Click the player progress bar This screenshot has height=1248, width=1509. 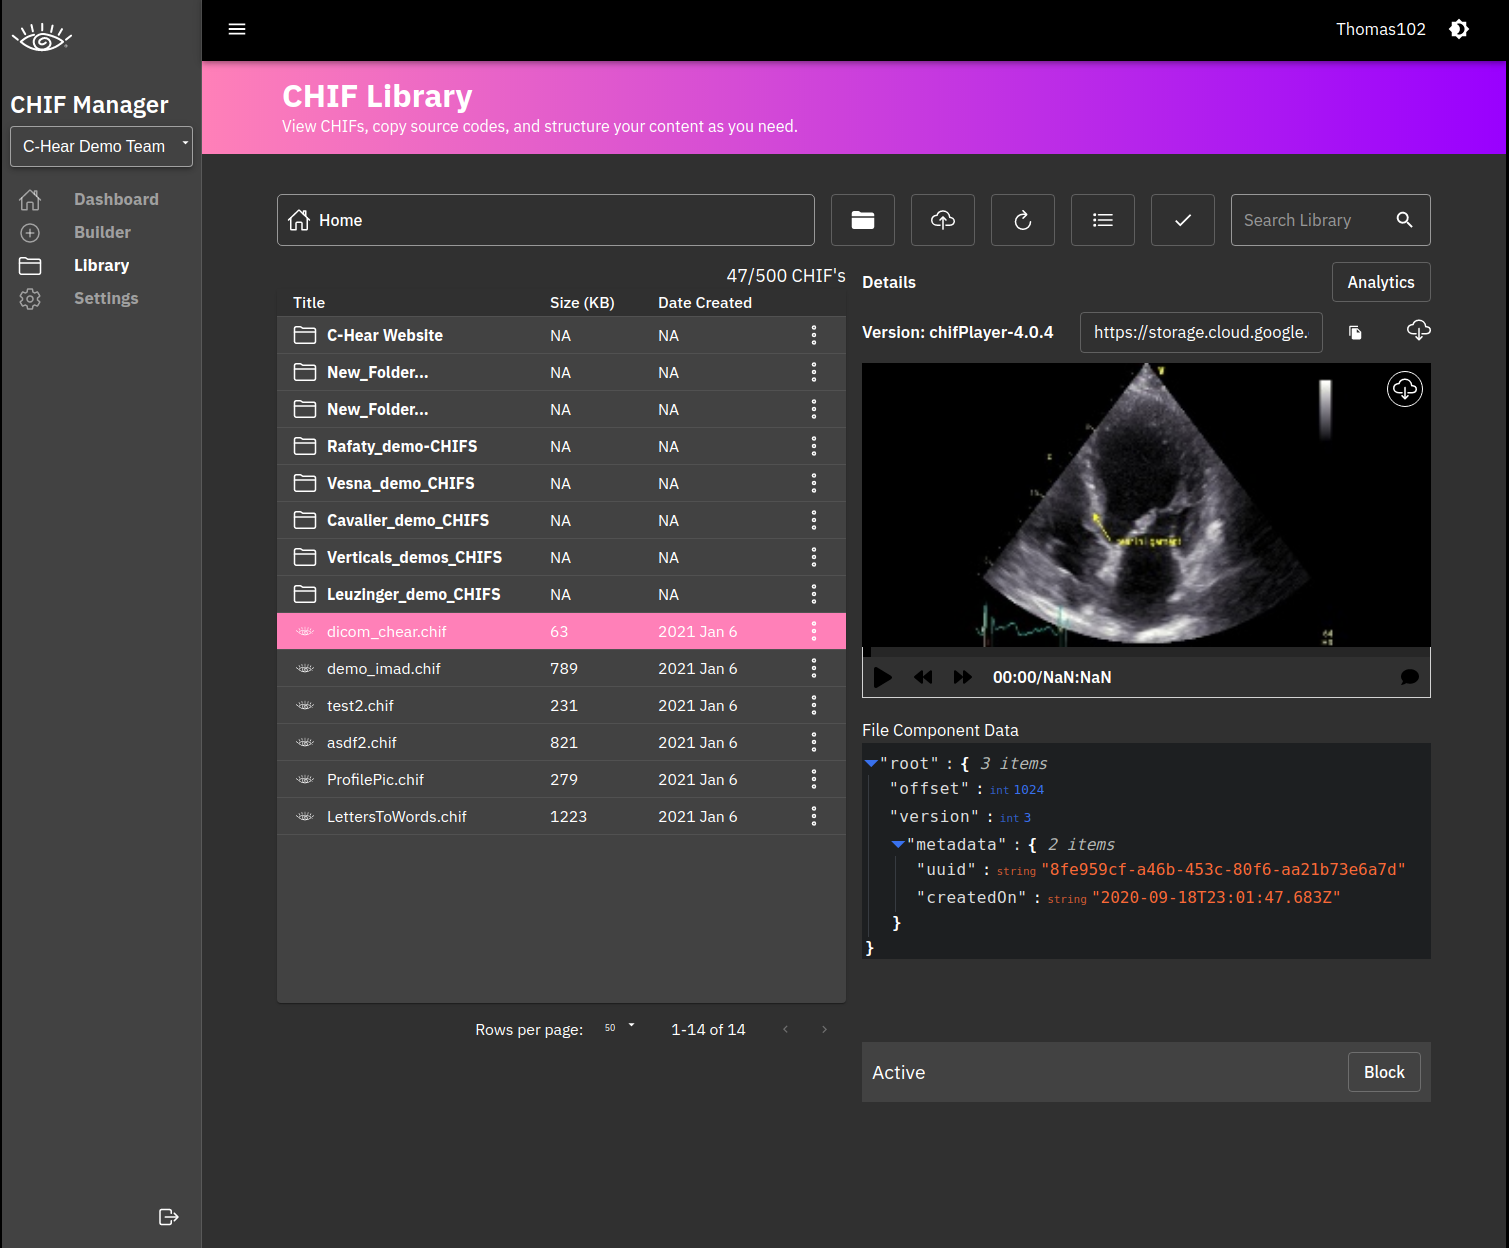tap(1146, 651)
